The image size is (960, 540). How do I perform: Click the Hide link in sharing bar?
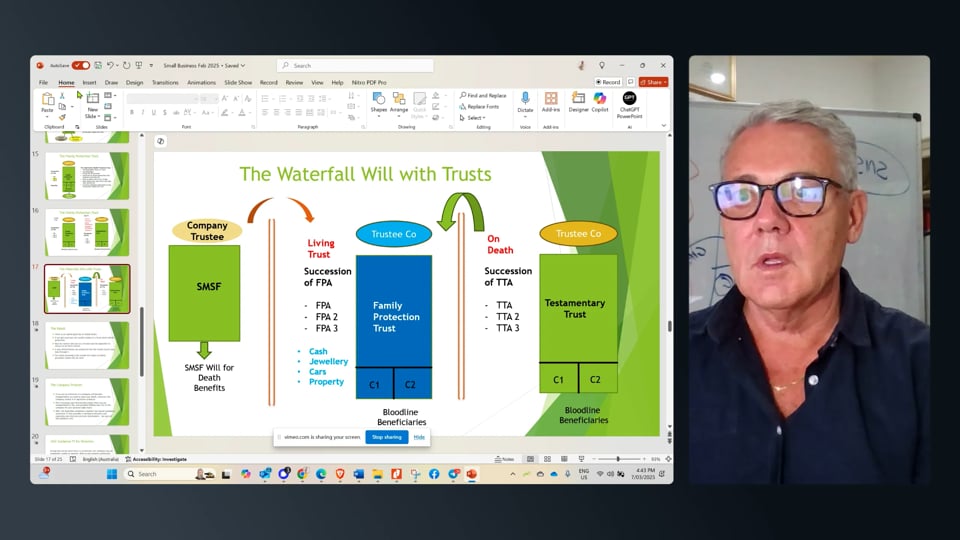(419, 437)
